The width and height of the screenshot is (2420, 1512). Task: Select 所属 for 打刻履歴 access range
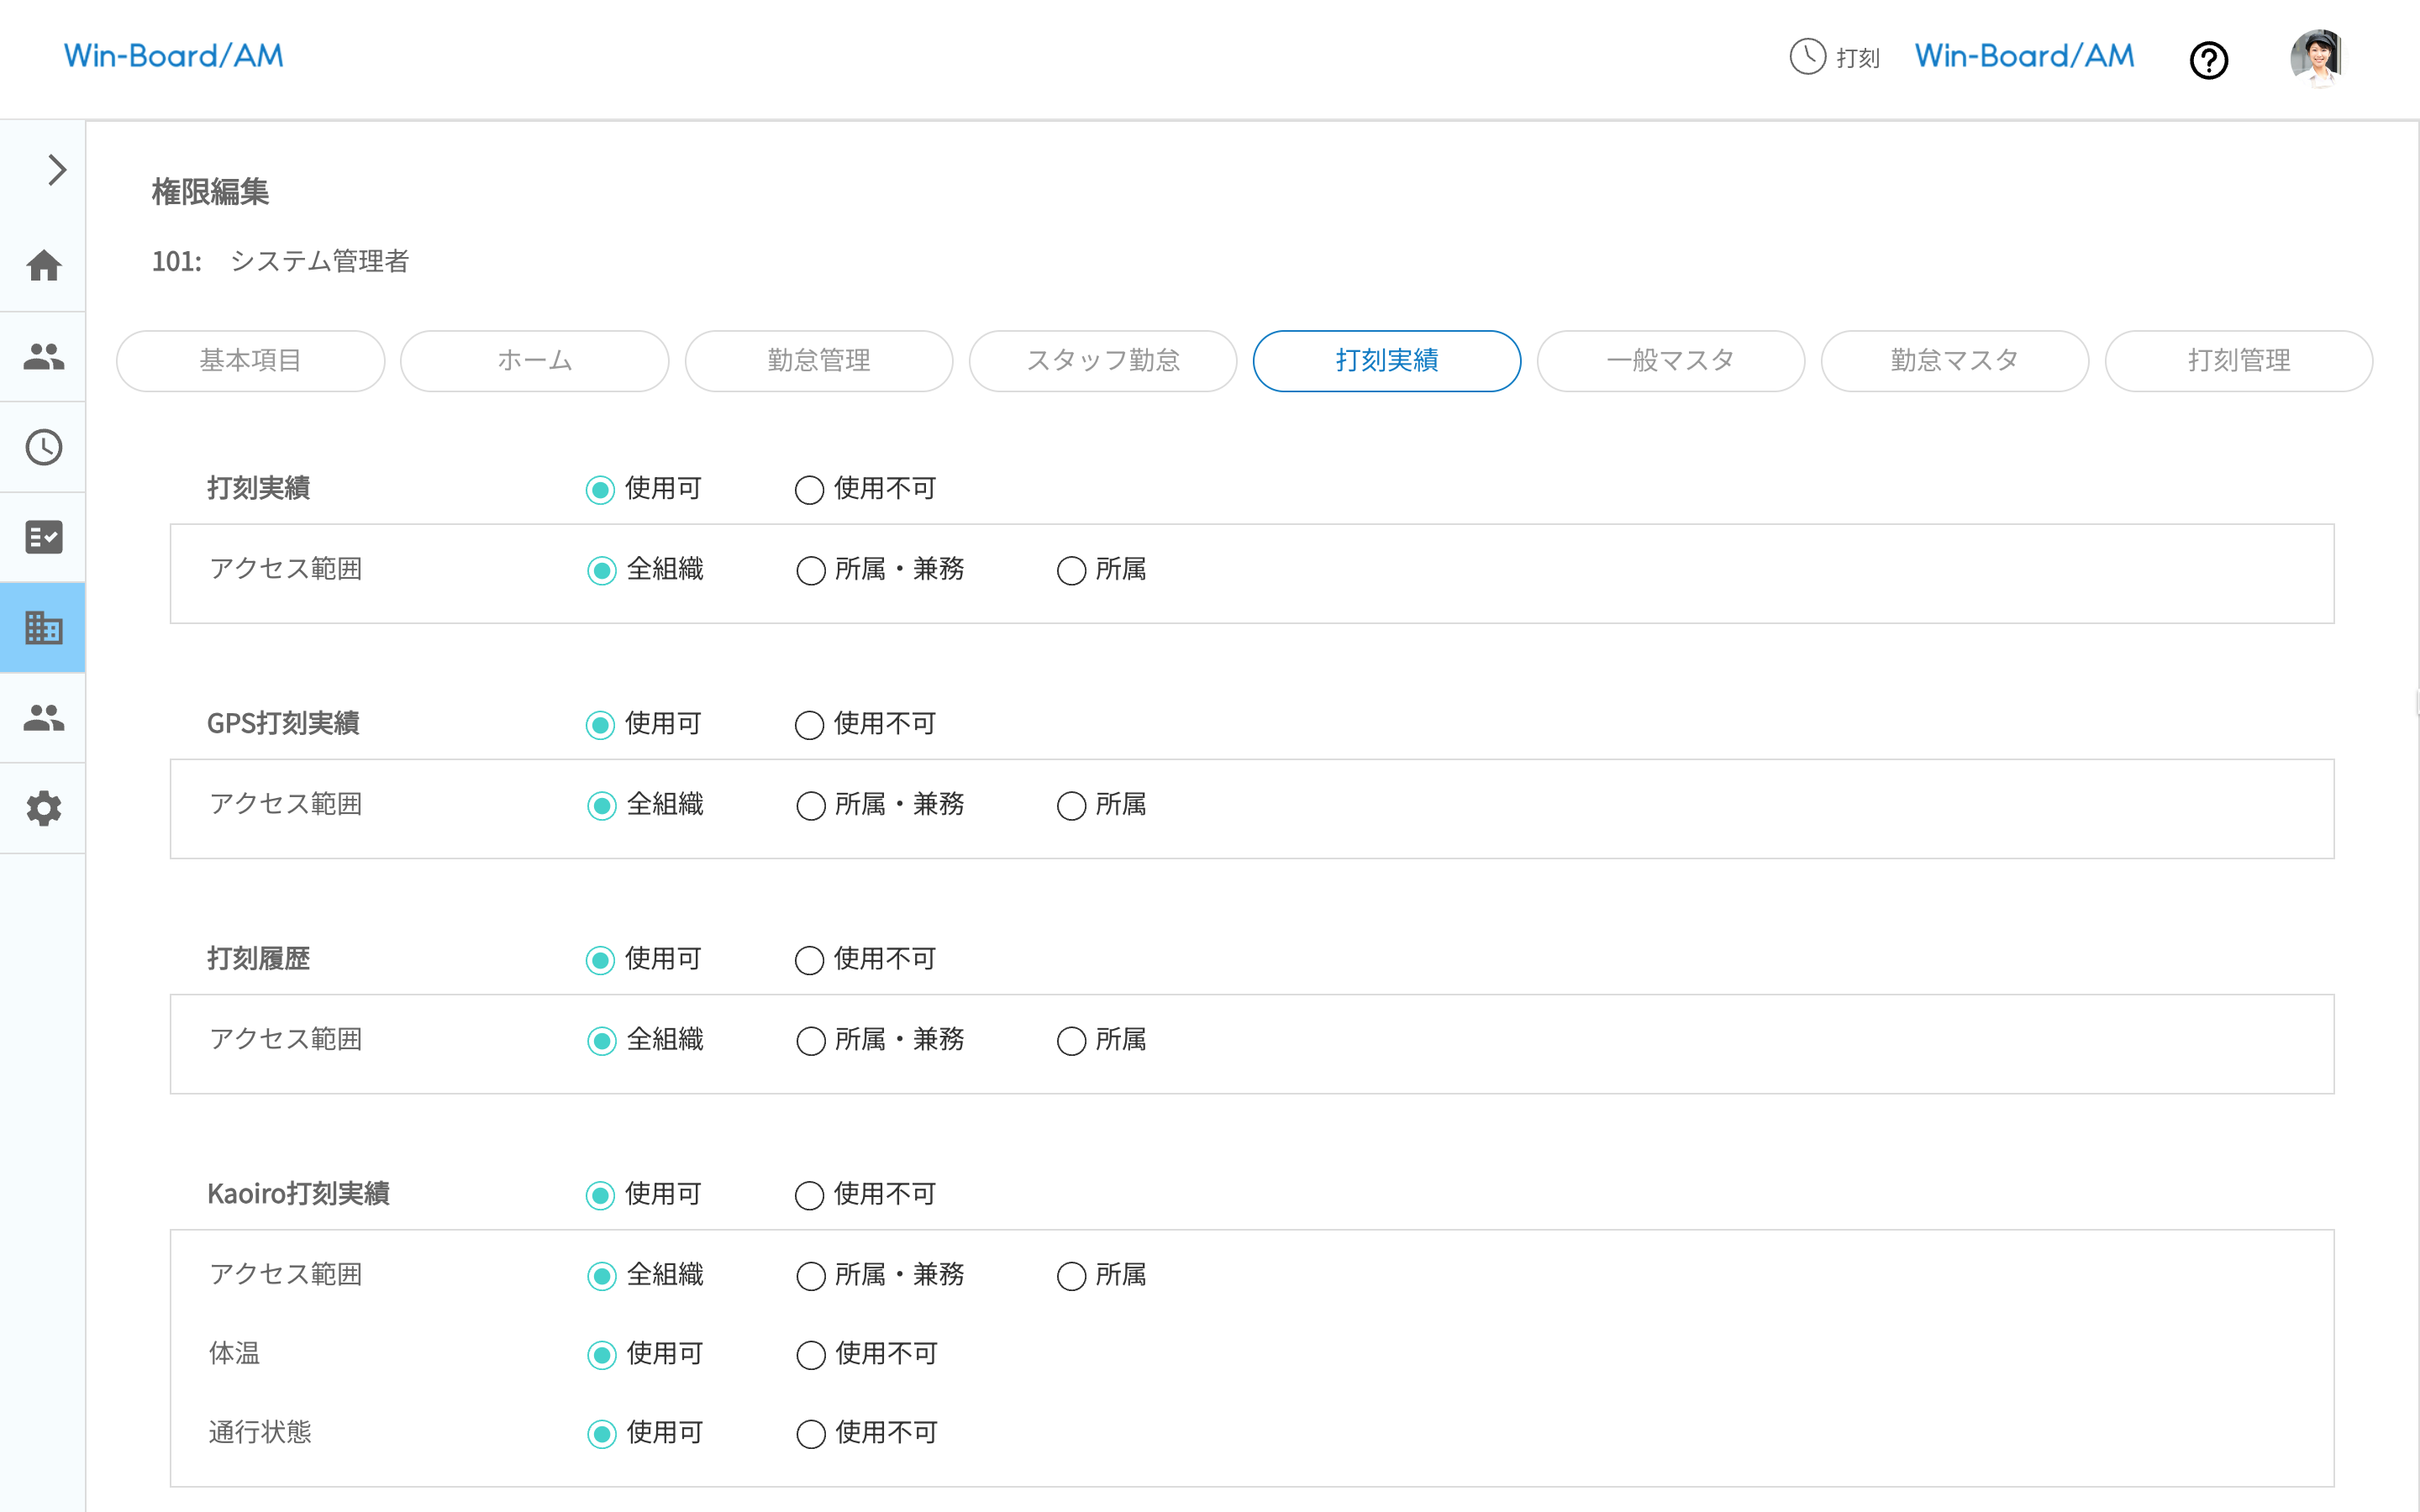[x=1071, y=1041]
